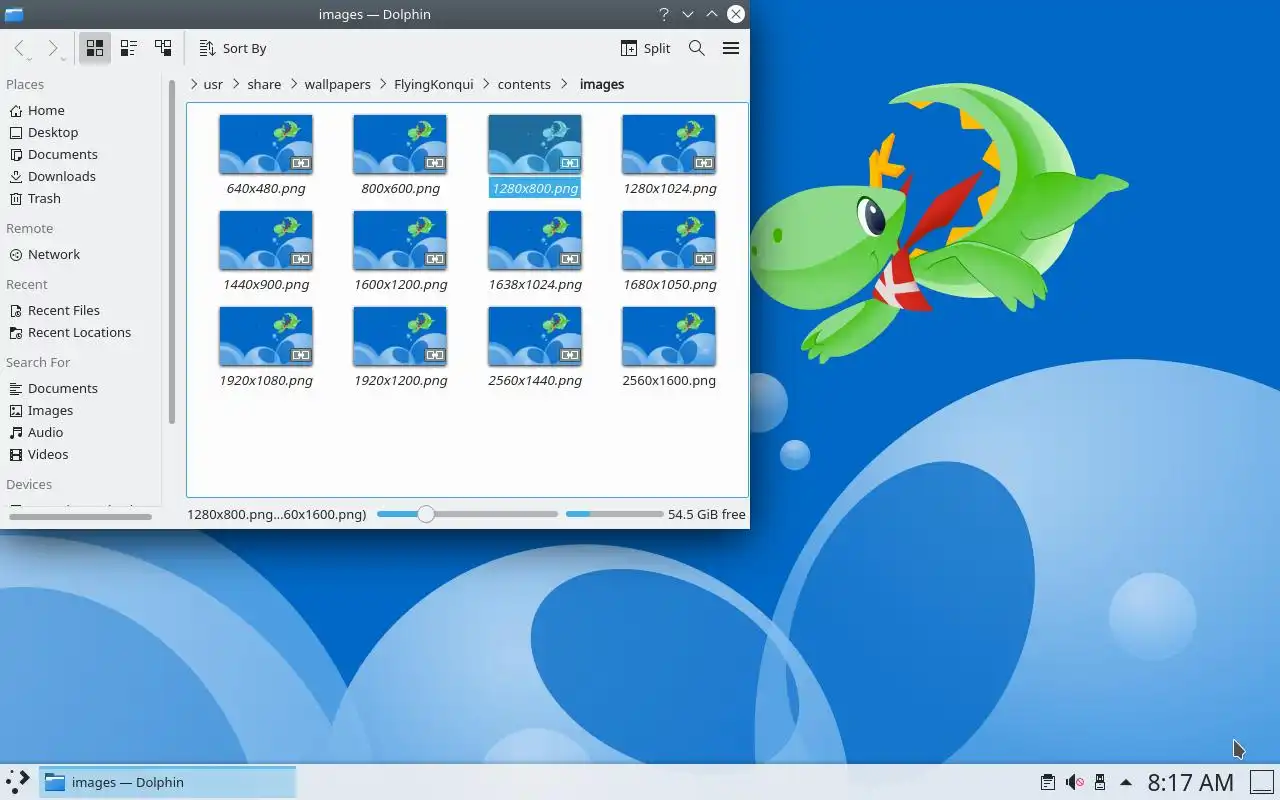Click the Trash icon in Places

pyautogui.click(x=16, y=198)
